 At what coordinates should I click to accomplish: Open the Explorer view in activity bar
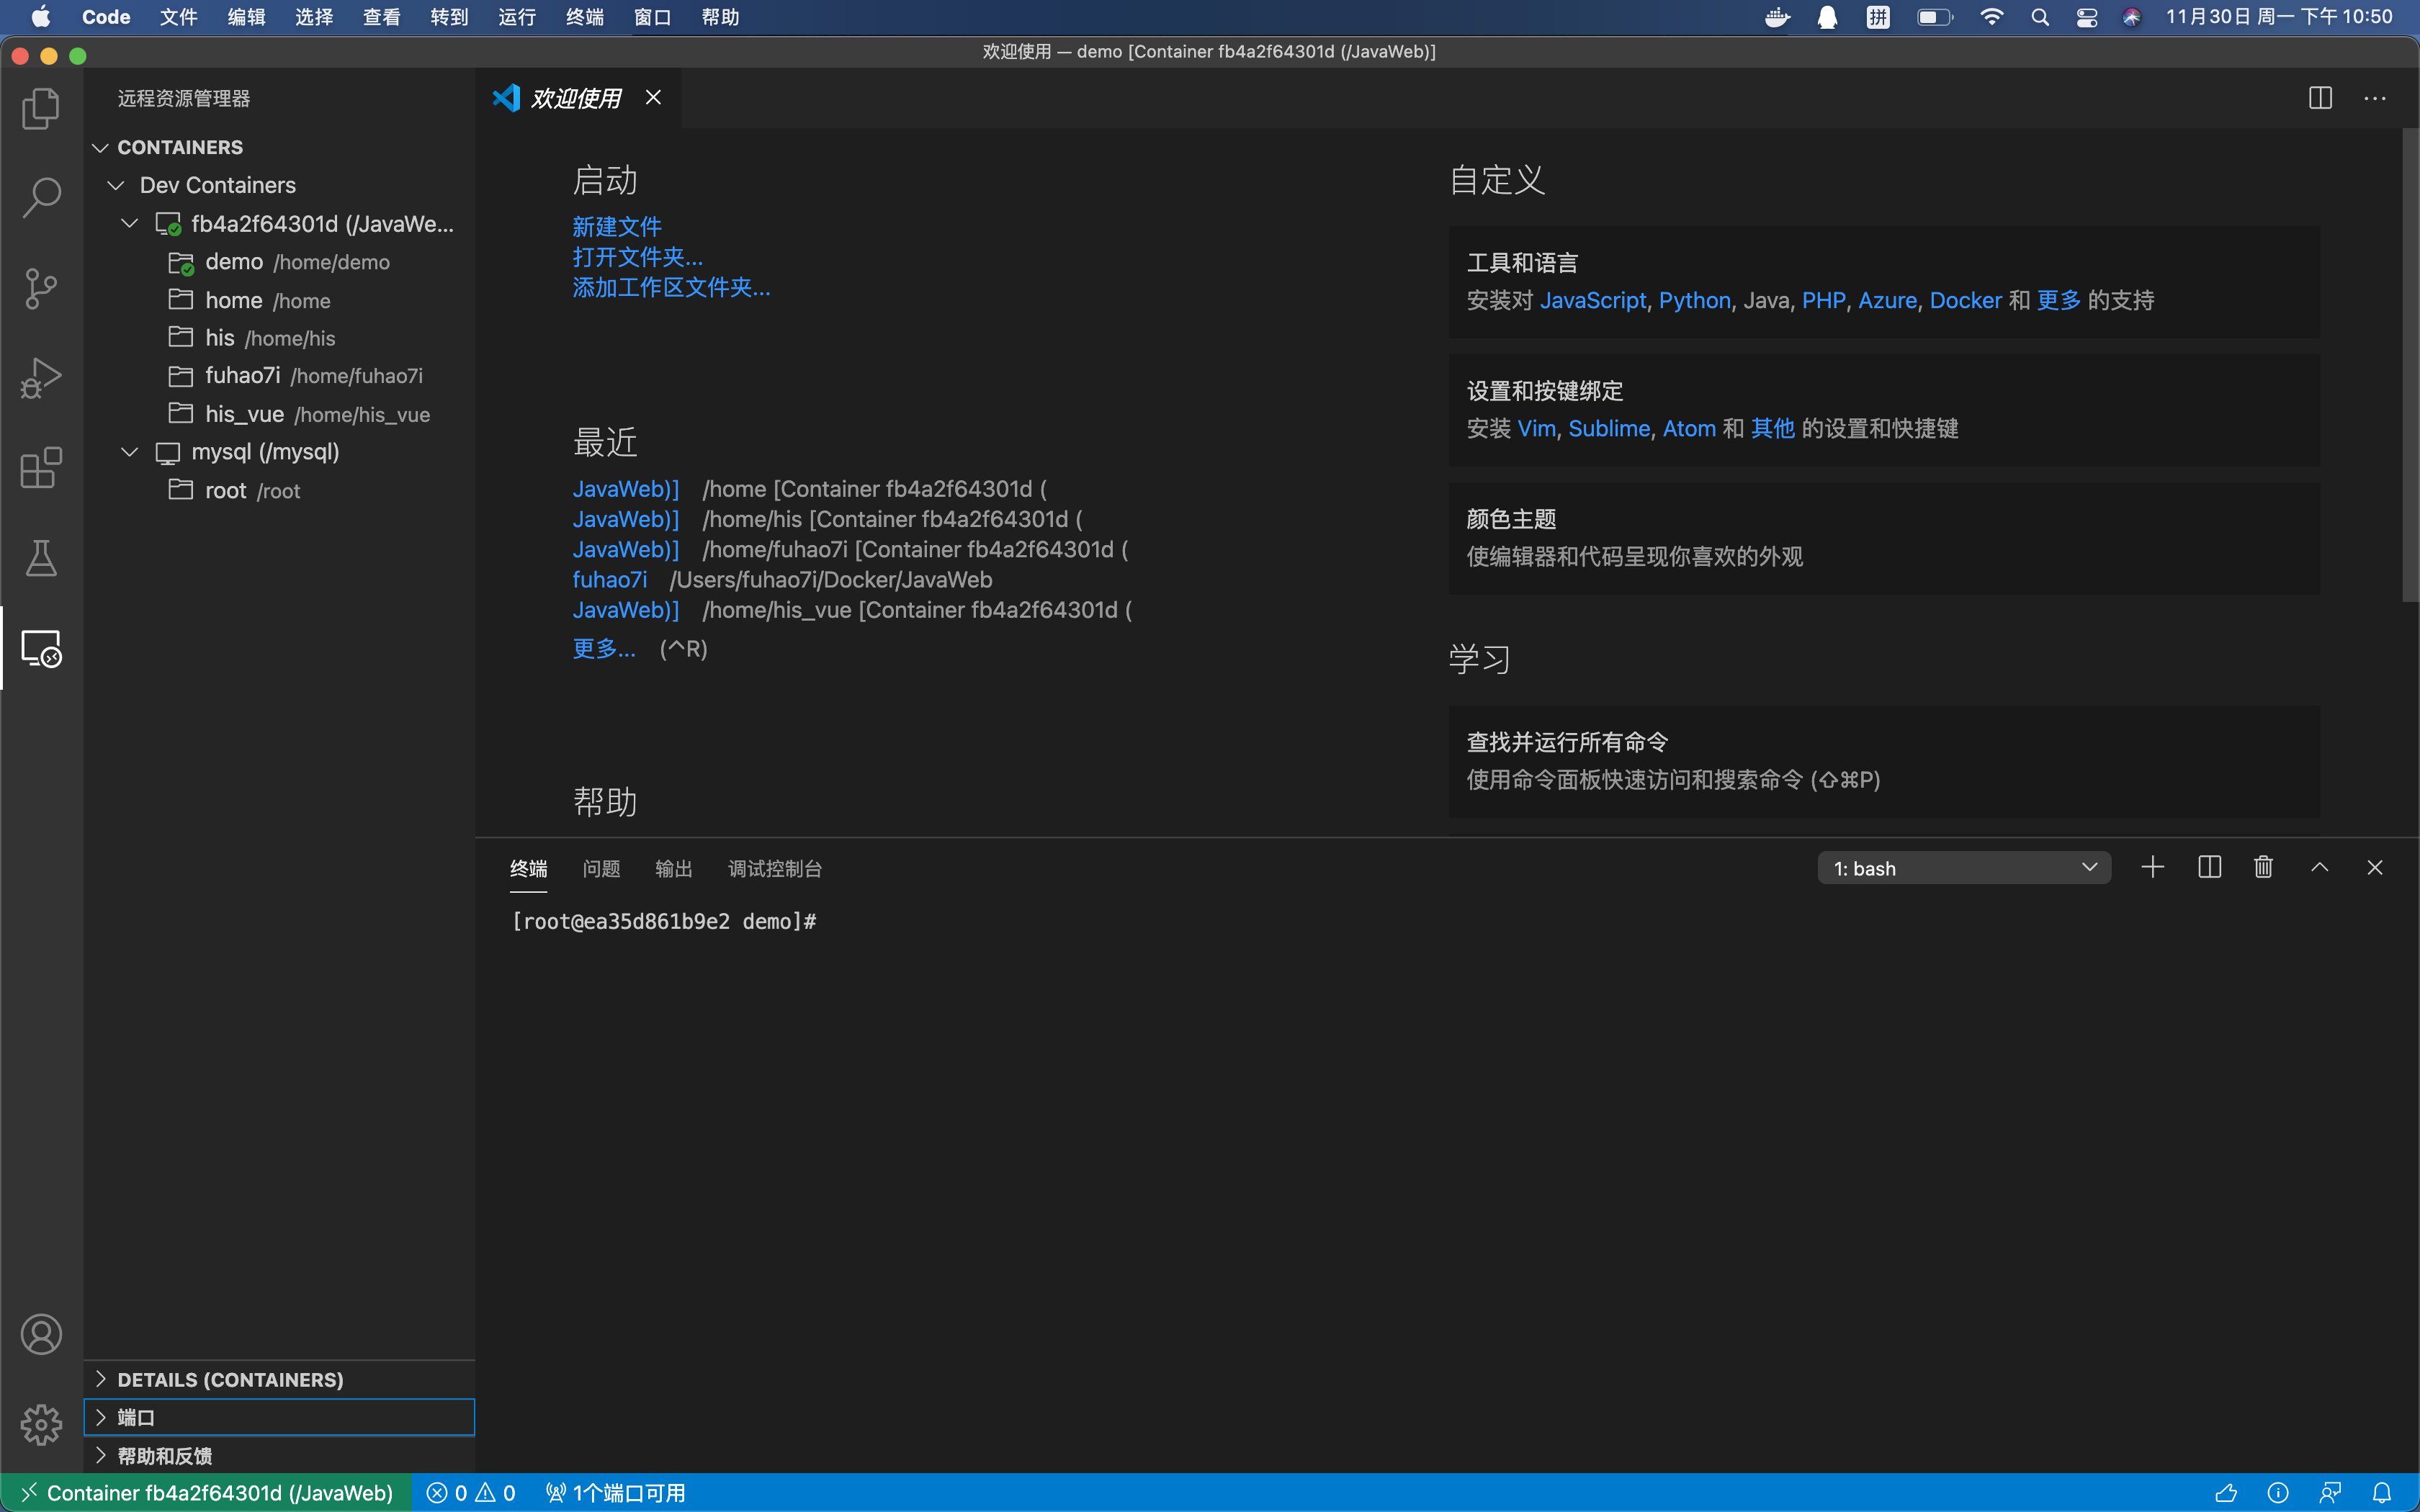[x=41, y=108]
